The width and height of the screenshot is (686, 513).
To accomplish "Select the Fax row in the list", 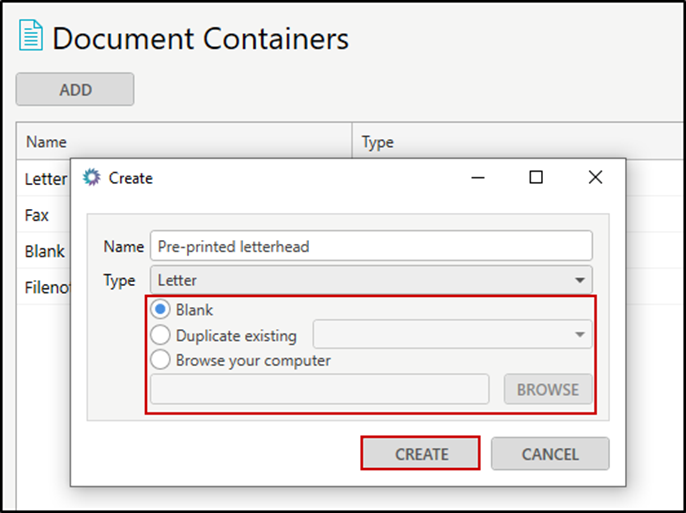I will point(37,215).
